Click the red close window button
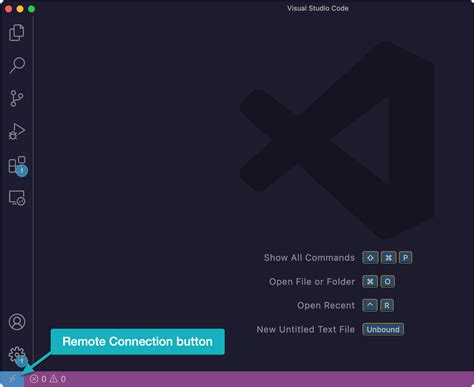This screenshot has width=474, height=387. 9,9
